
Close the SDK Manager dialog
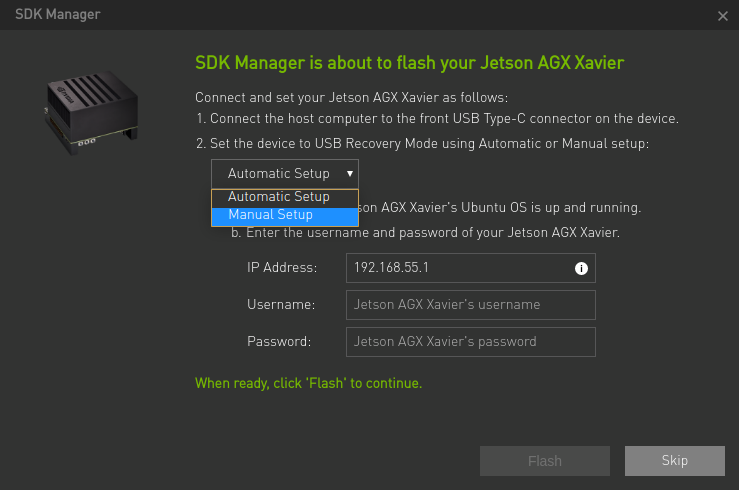pos(723,16)
